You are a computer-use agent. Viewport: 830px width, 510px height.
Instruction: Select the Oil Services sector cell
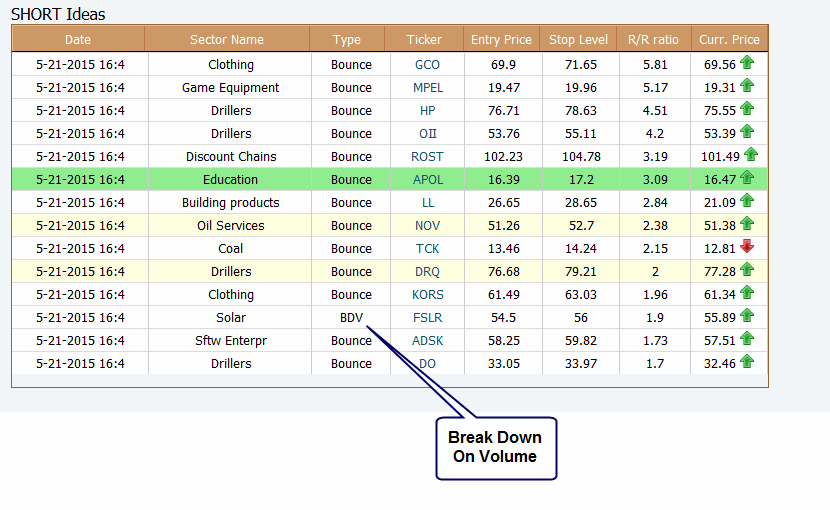230,226
